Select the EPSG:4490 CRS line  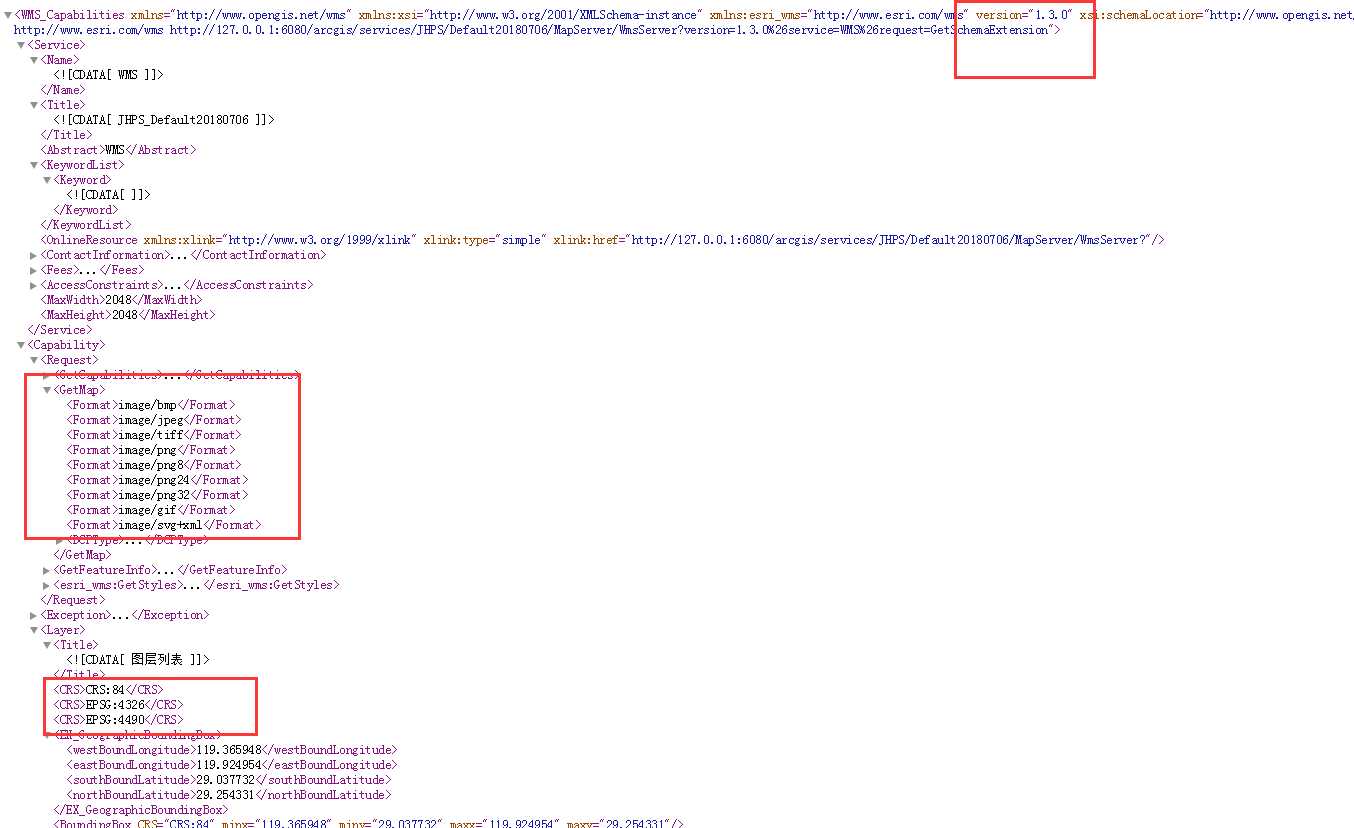click(118, 720)
